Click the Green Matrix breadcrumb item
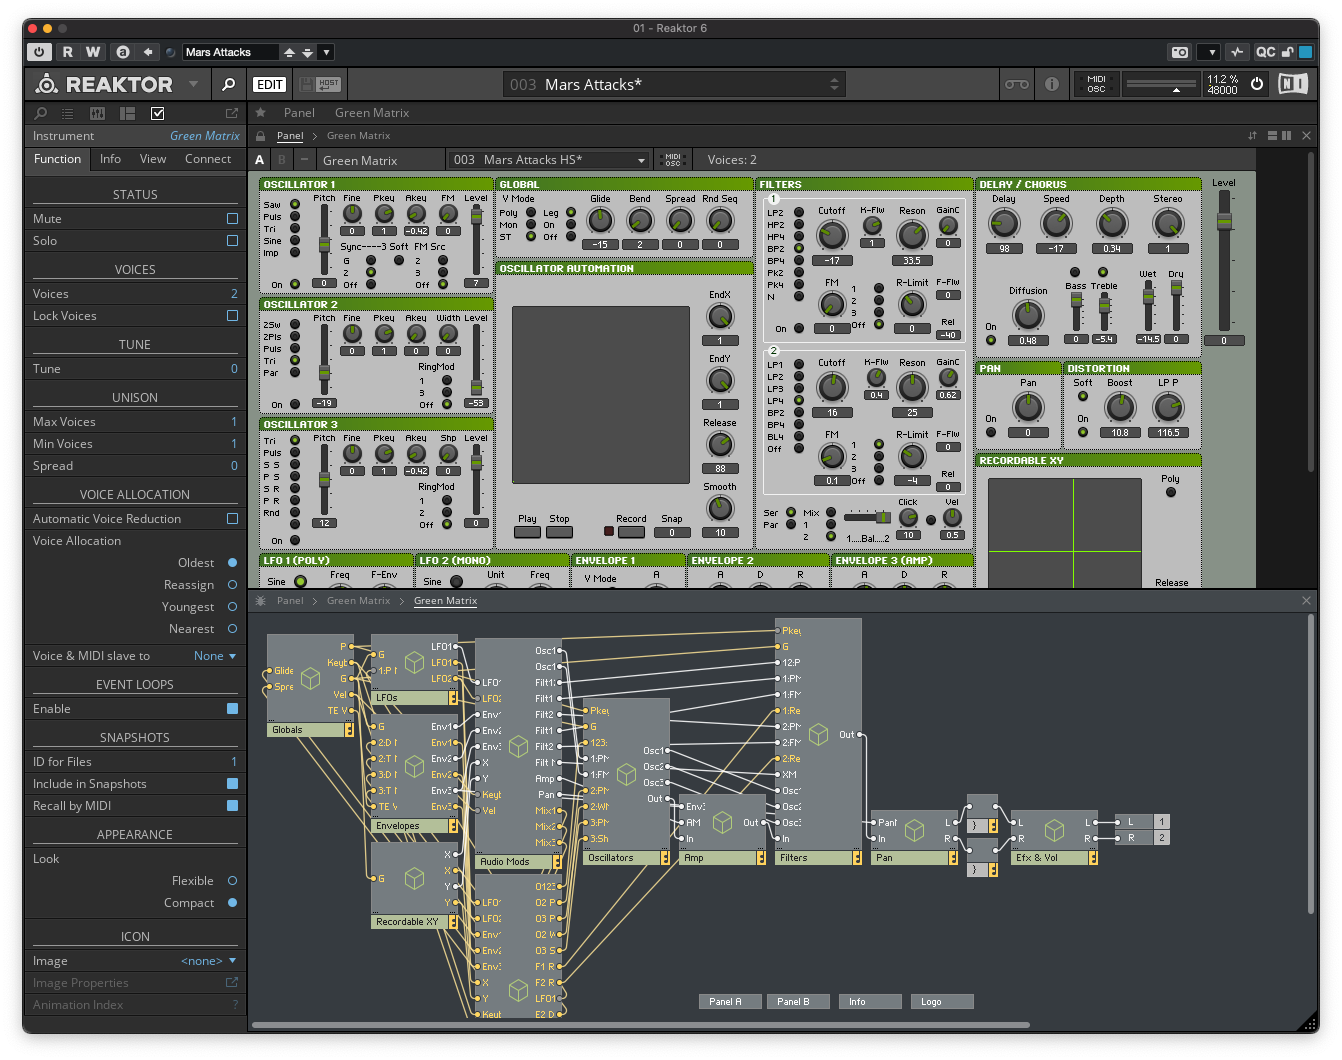Viewport: 1342px width, 1060px height. click(358, 135)
